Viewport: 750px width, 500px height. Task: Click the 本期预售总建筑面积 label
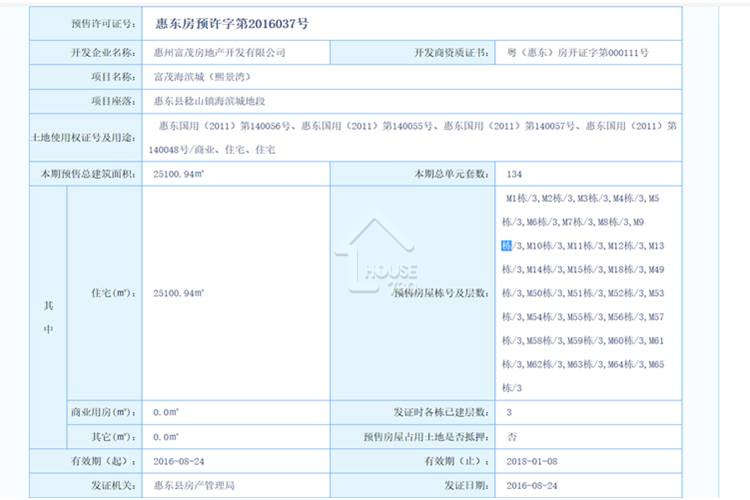tap(88, 174)
